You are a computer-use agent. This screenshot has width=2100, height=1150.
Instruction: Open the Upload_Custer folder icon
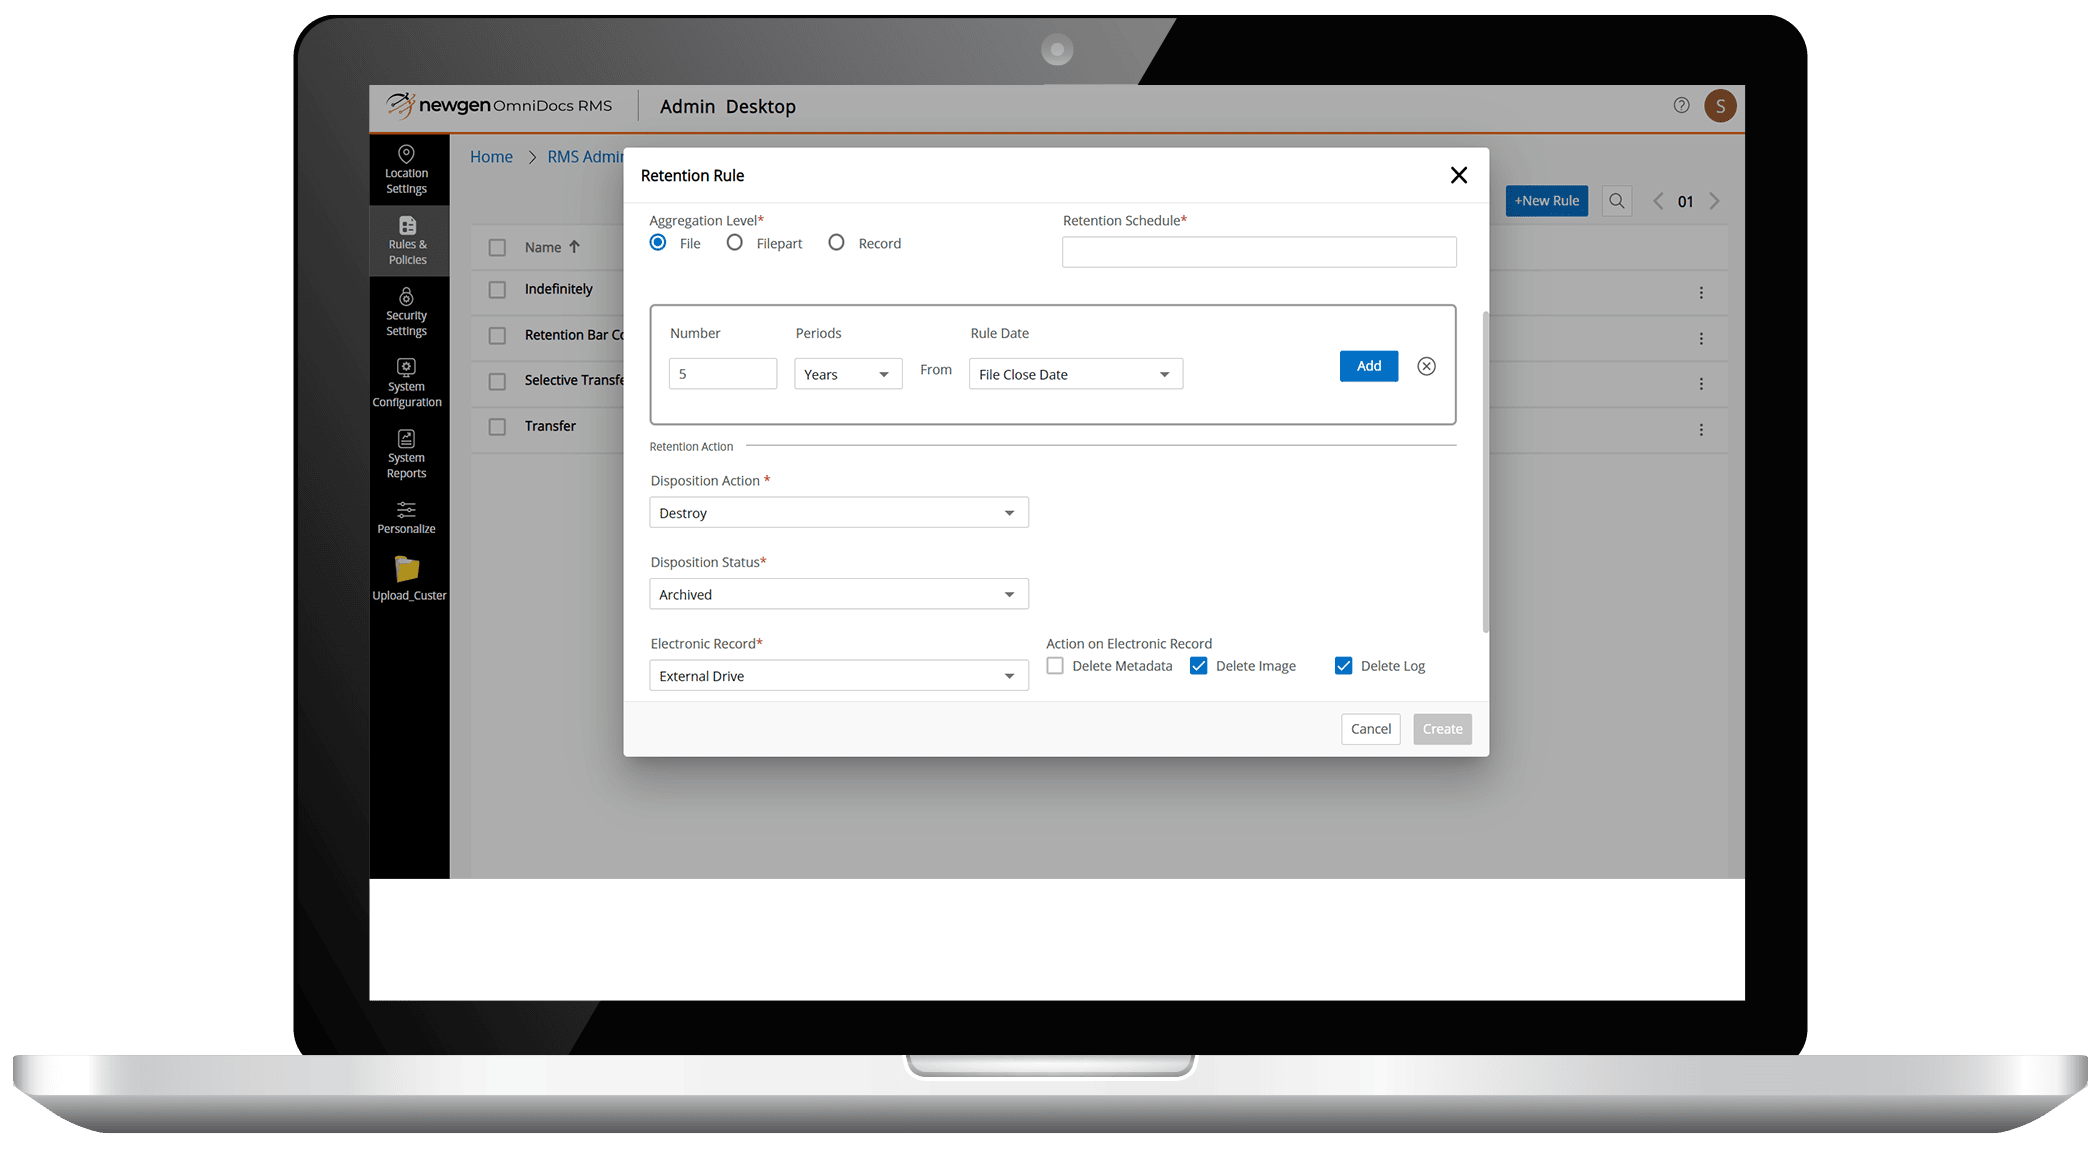(407, 569)
